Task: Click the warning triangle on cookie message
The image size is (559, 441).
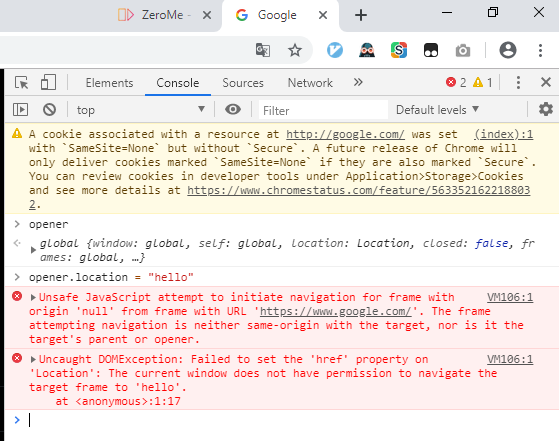Action: coord(17,134)
